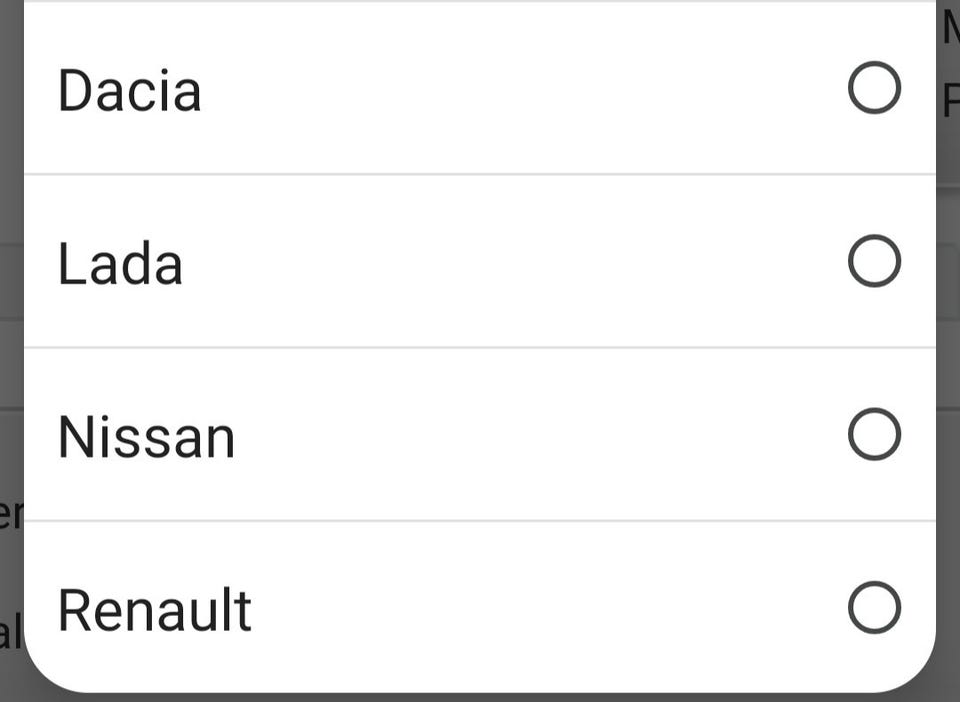Select the Renault radio button
Screen dimensions: 960x702
(x=874, y=607)
